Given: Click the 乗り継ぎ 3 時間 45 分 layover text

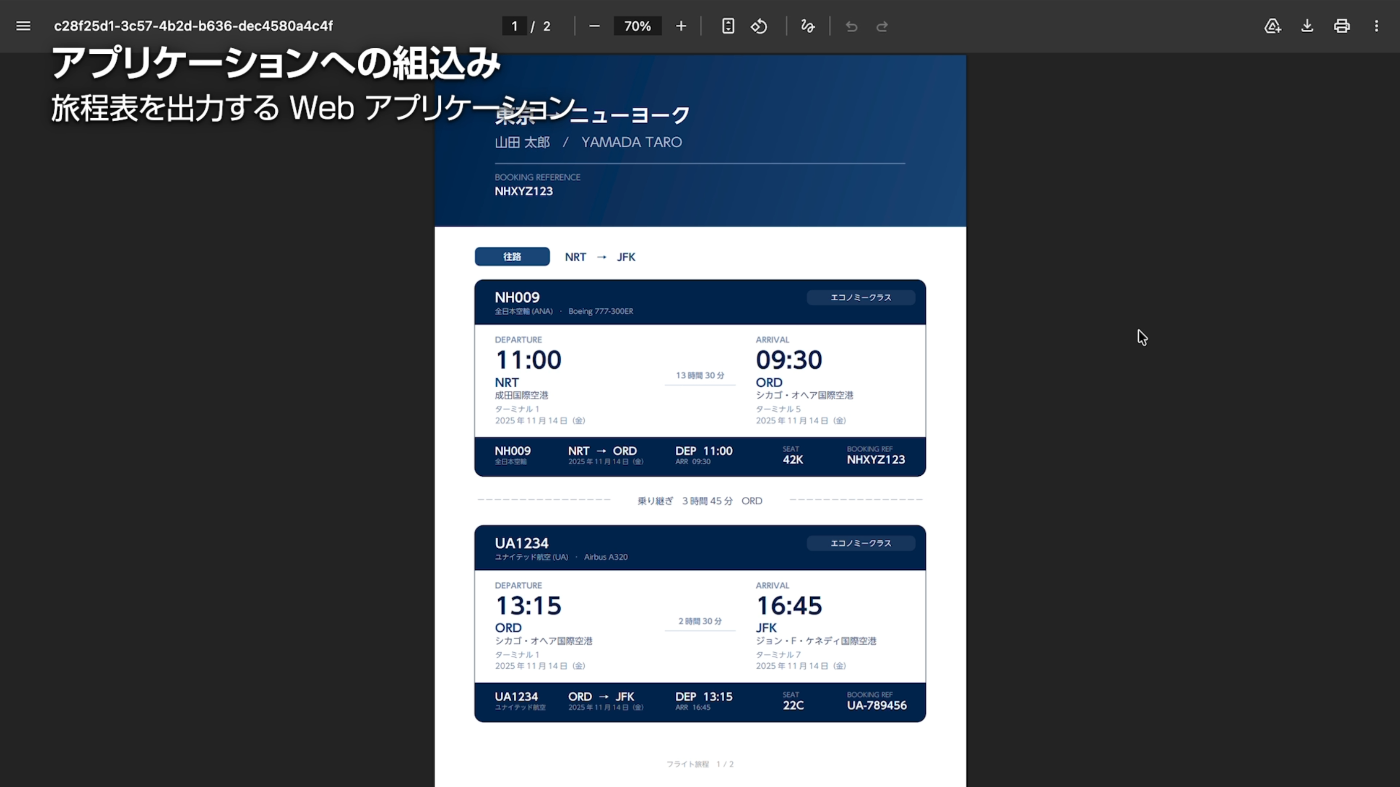Looking at the screenshot, I should tap(700, 501).
